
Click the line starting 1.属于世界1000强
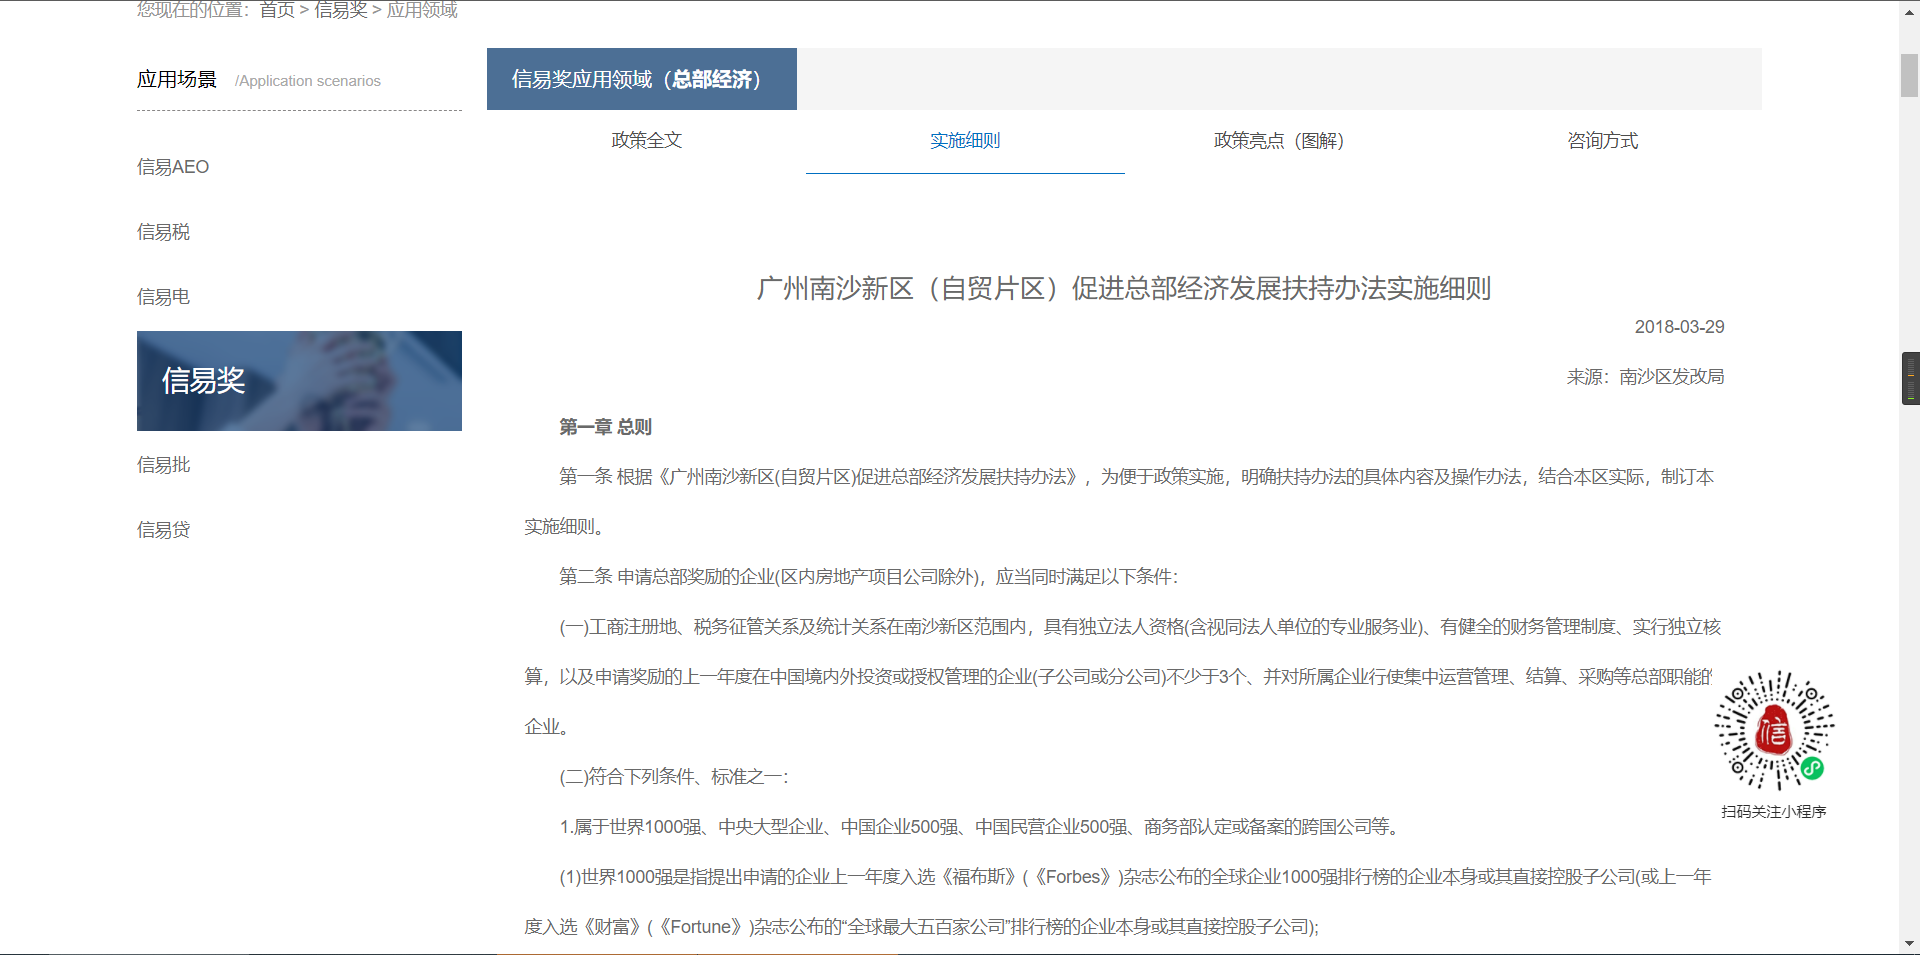point(982,827)
